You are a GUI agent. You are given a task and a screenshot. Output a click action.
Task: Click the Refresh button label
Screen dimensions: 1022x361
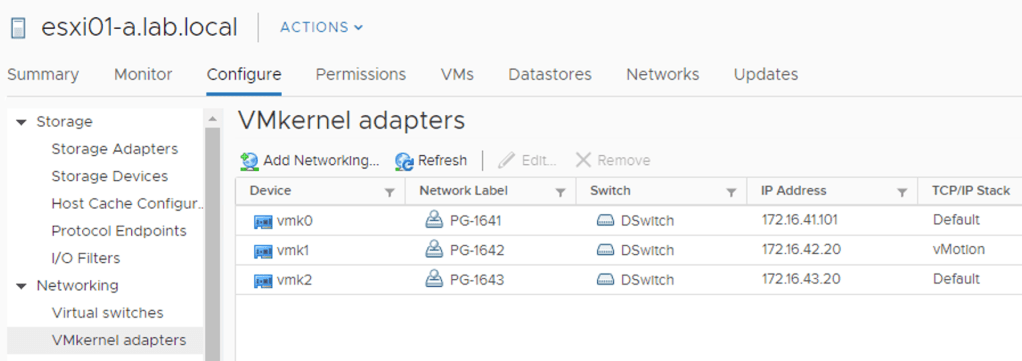point(442,160)
